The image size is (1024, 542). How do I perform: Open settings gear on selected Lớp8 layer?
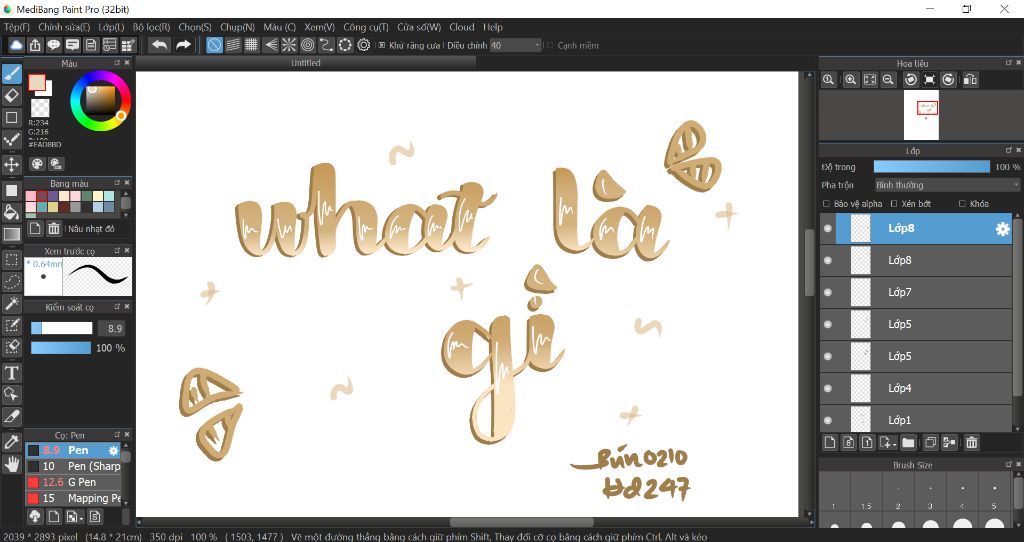(1002, 229)
